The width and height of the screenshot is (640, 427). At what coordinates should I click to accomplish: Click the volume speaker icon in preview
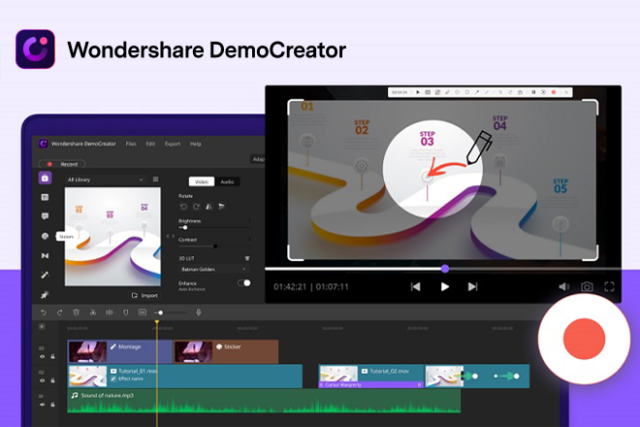(565, 287)
